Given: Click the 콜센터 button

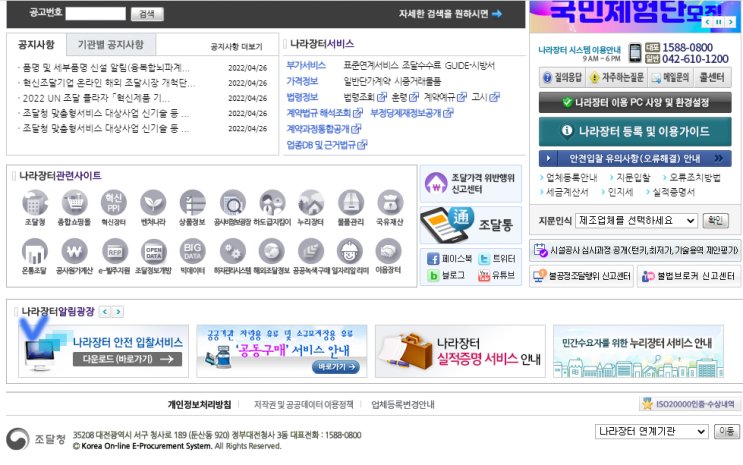Looking at the screenshot, I should 712,77.
